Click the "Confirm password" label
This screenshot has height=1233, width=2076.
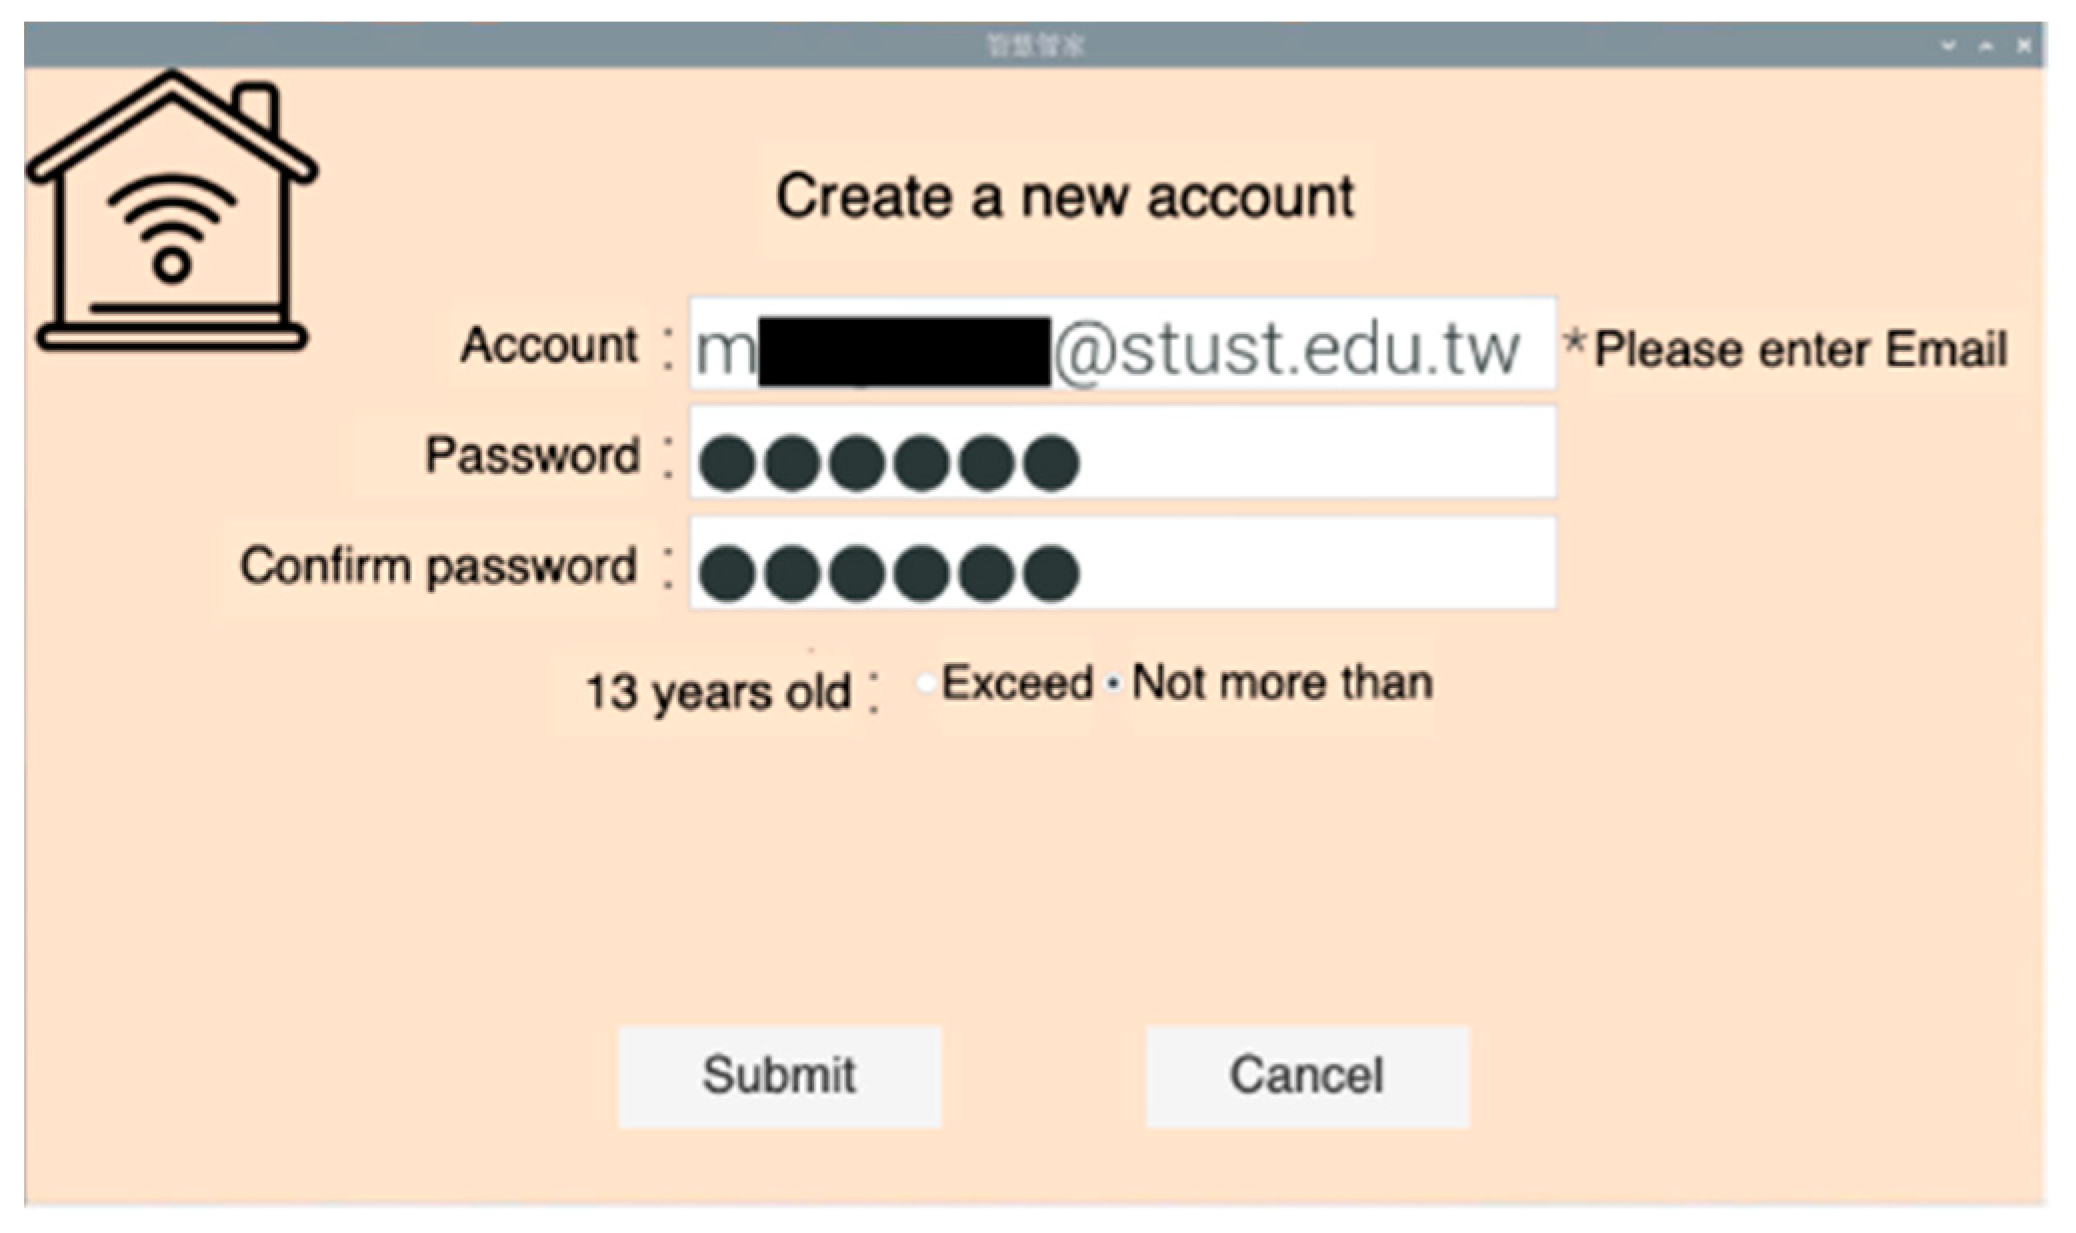tap(438, 566)
